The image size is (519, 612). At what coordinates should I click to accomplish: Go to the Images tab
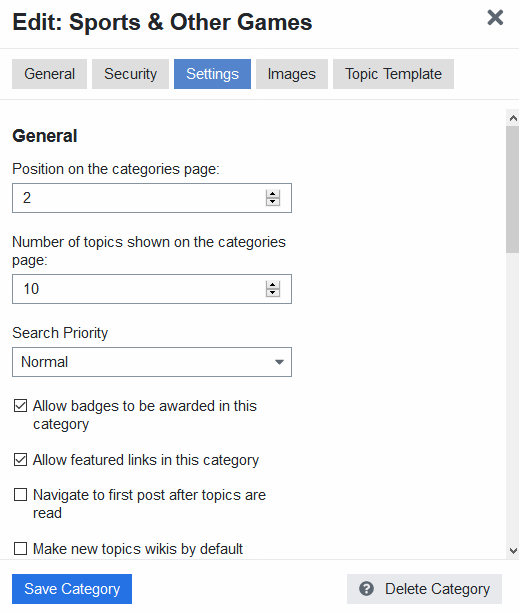(x=291, y=74)
